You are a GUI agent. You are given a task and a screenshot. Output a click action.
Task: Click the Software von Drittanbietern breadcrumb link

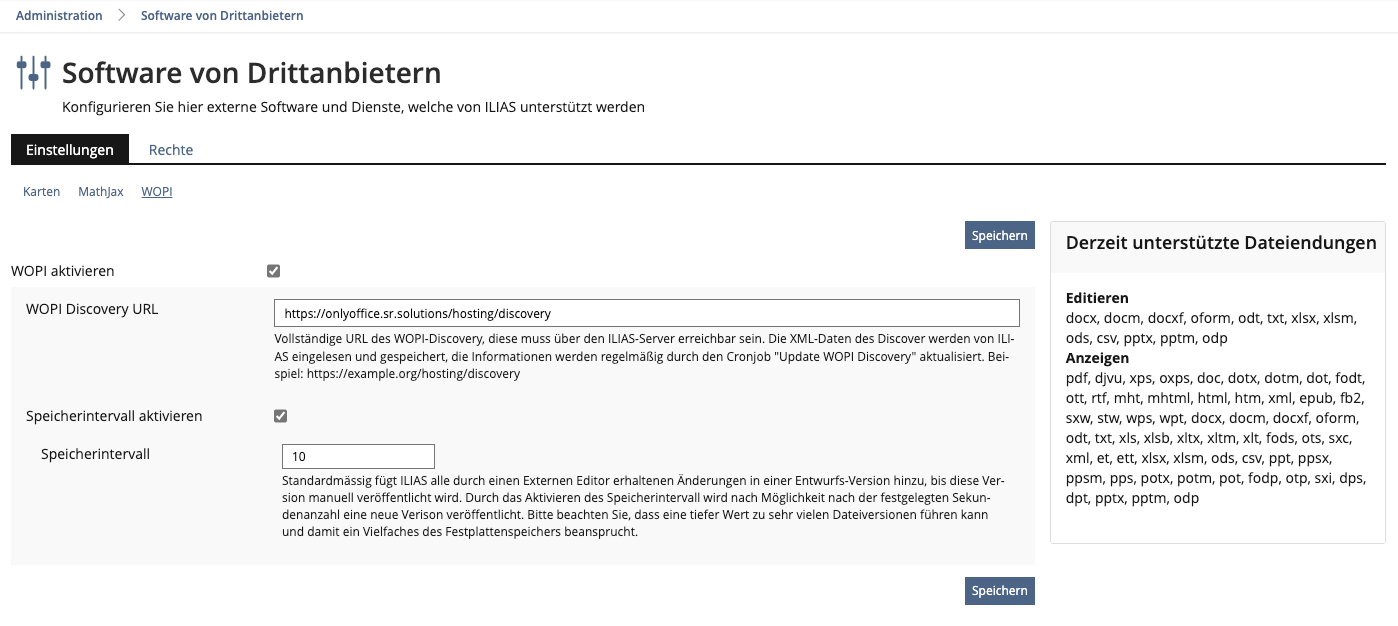pos(222,16)
